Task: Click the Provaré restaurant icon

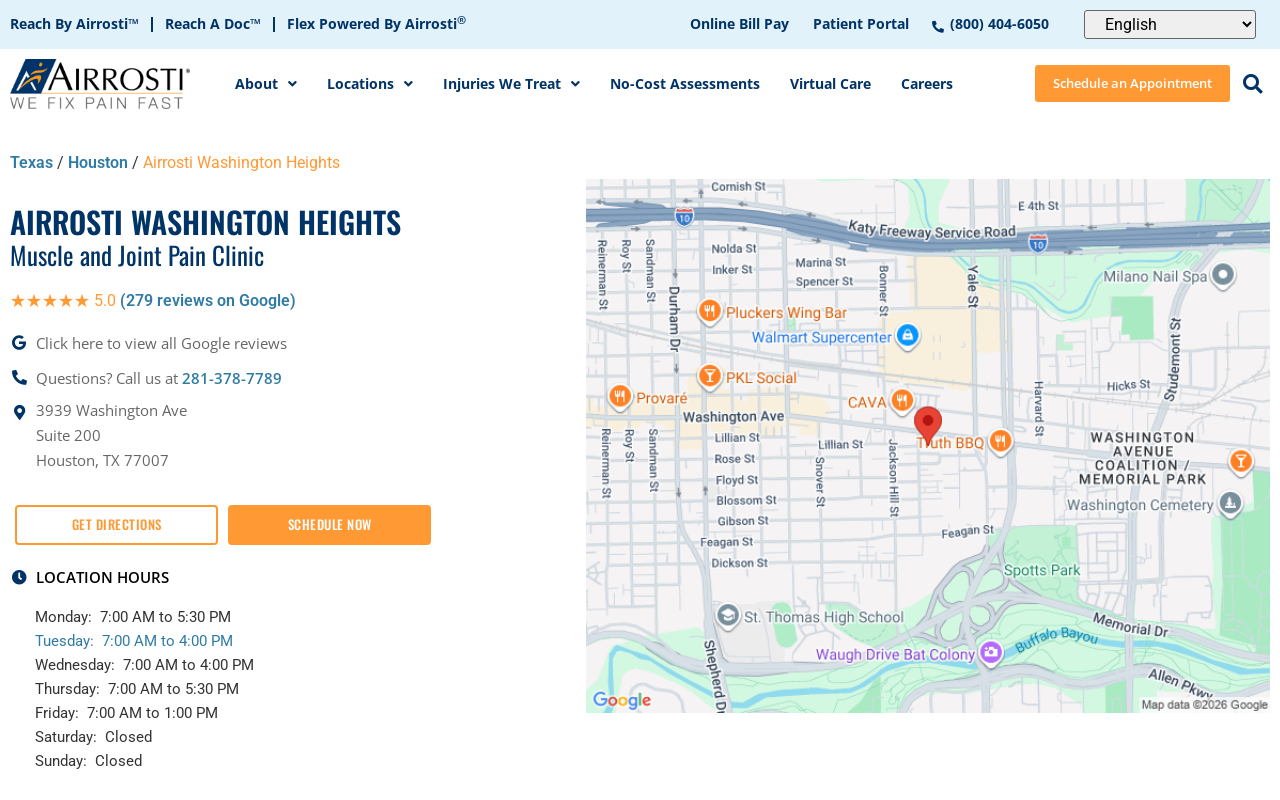Action: point(620,396)
